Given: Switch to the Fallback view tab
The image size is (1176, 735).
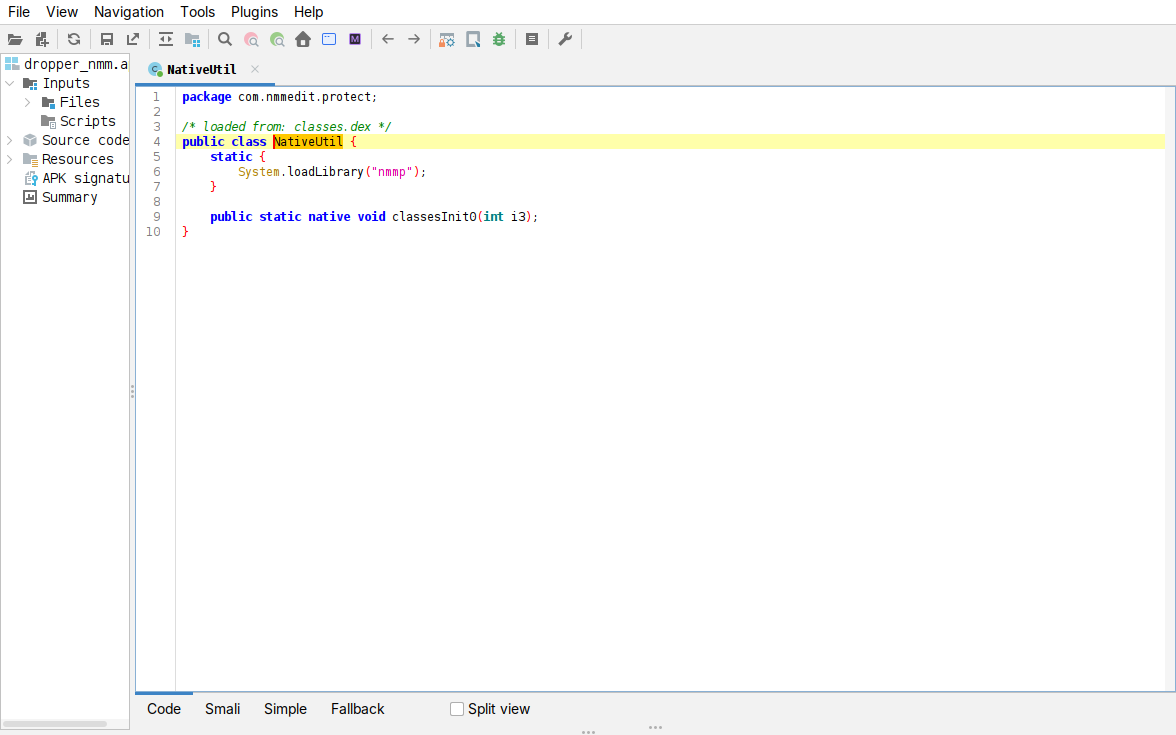Looking at the screenshot, I should pyautogui.click(x=358, y=709).
